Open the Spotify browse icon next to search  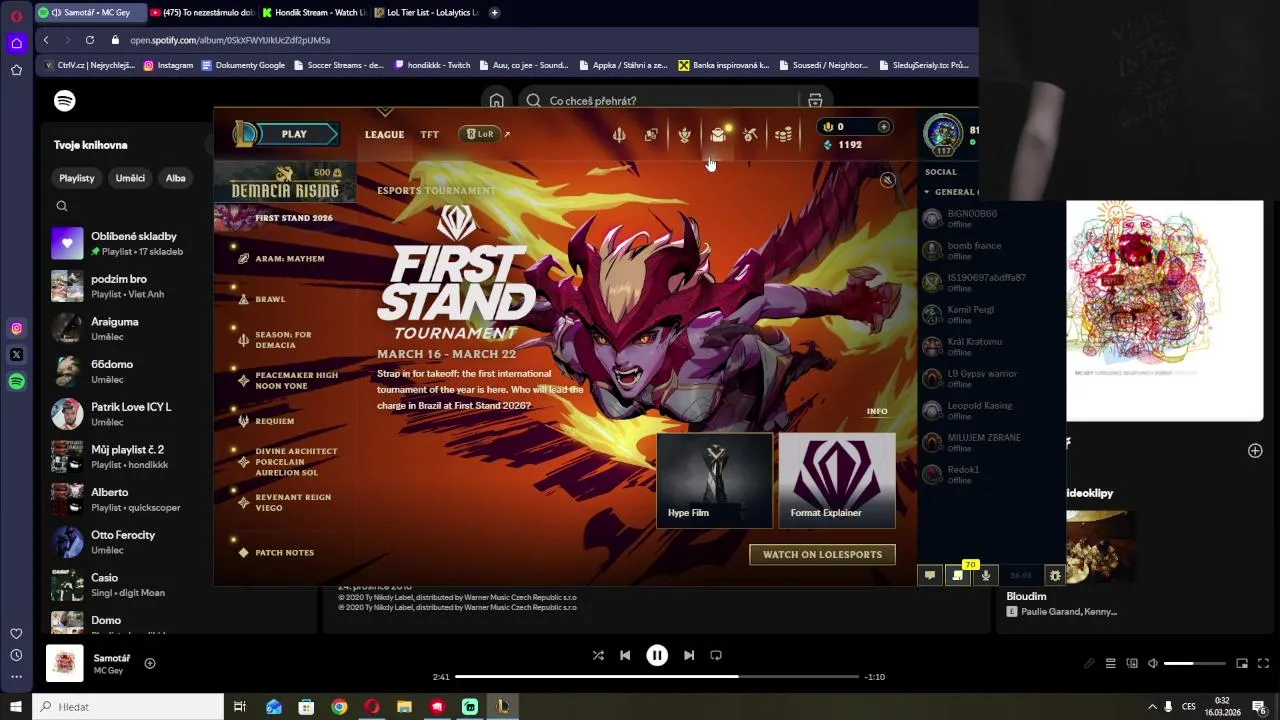(815, 101)
